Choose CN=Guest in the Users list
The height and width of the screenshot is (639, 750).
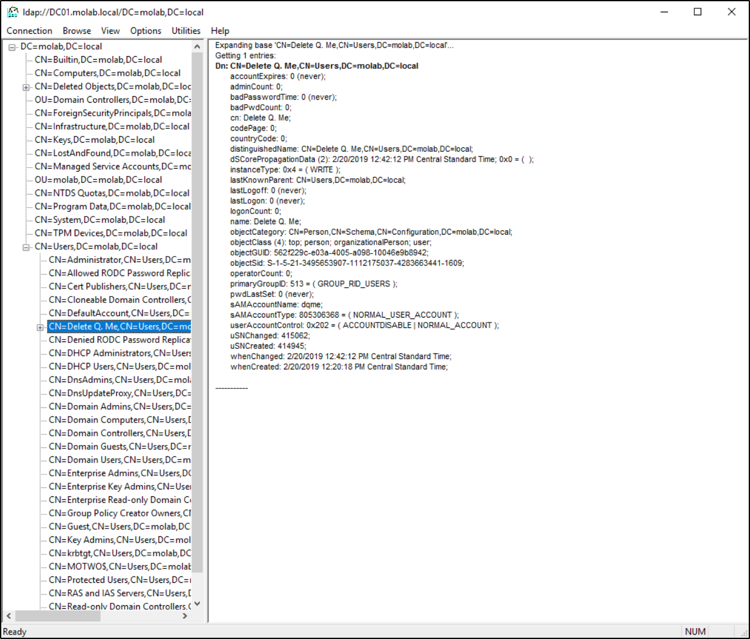pos(118,526)
